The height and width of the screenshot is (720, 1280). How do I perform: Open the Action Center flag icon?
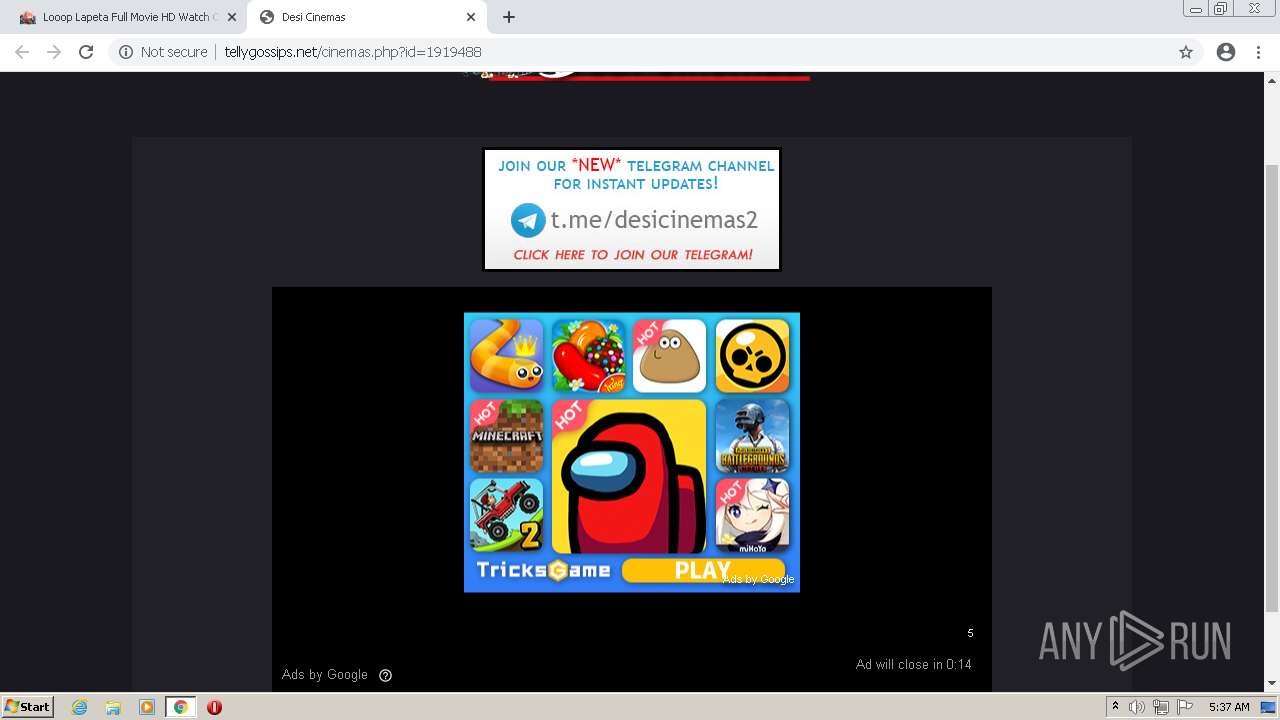1185,707
